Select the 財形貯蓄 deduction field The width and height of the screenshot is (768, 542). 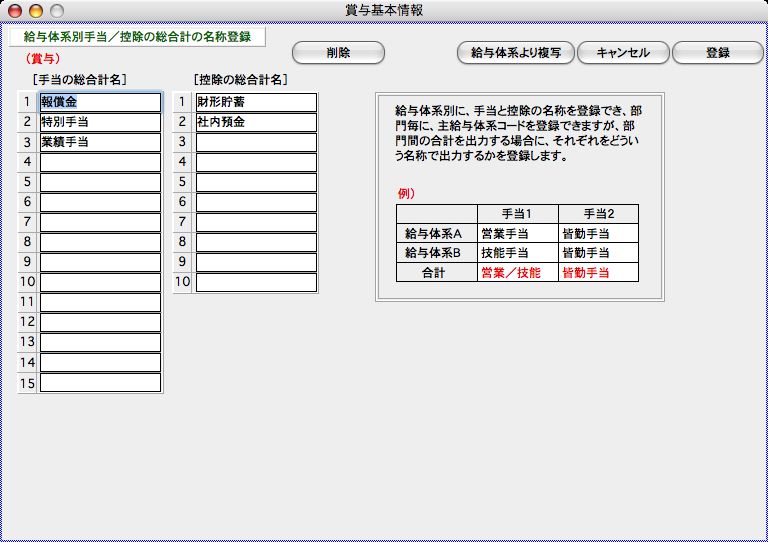click(256, 102)
